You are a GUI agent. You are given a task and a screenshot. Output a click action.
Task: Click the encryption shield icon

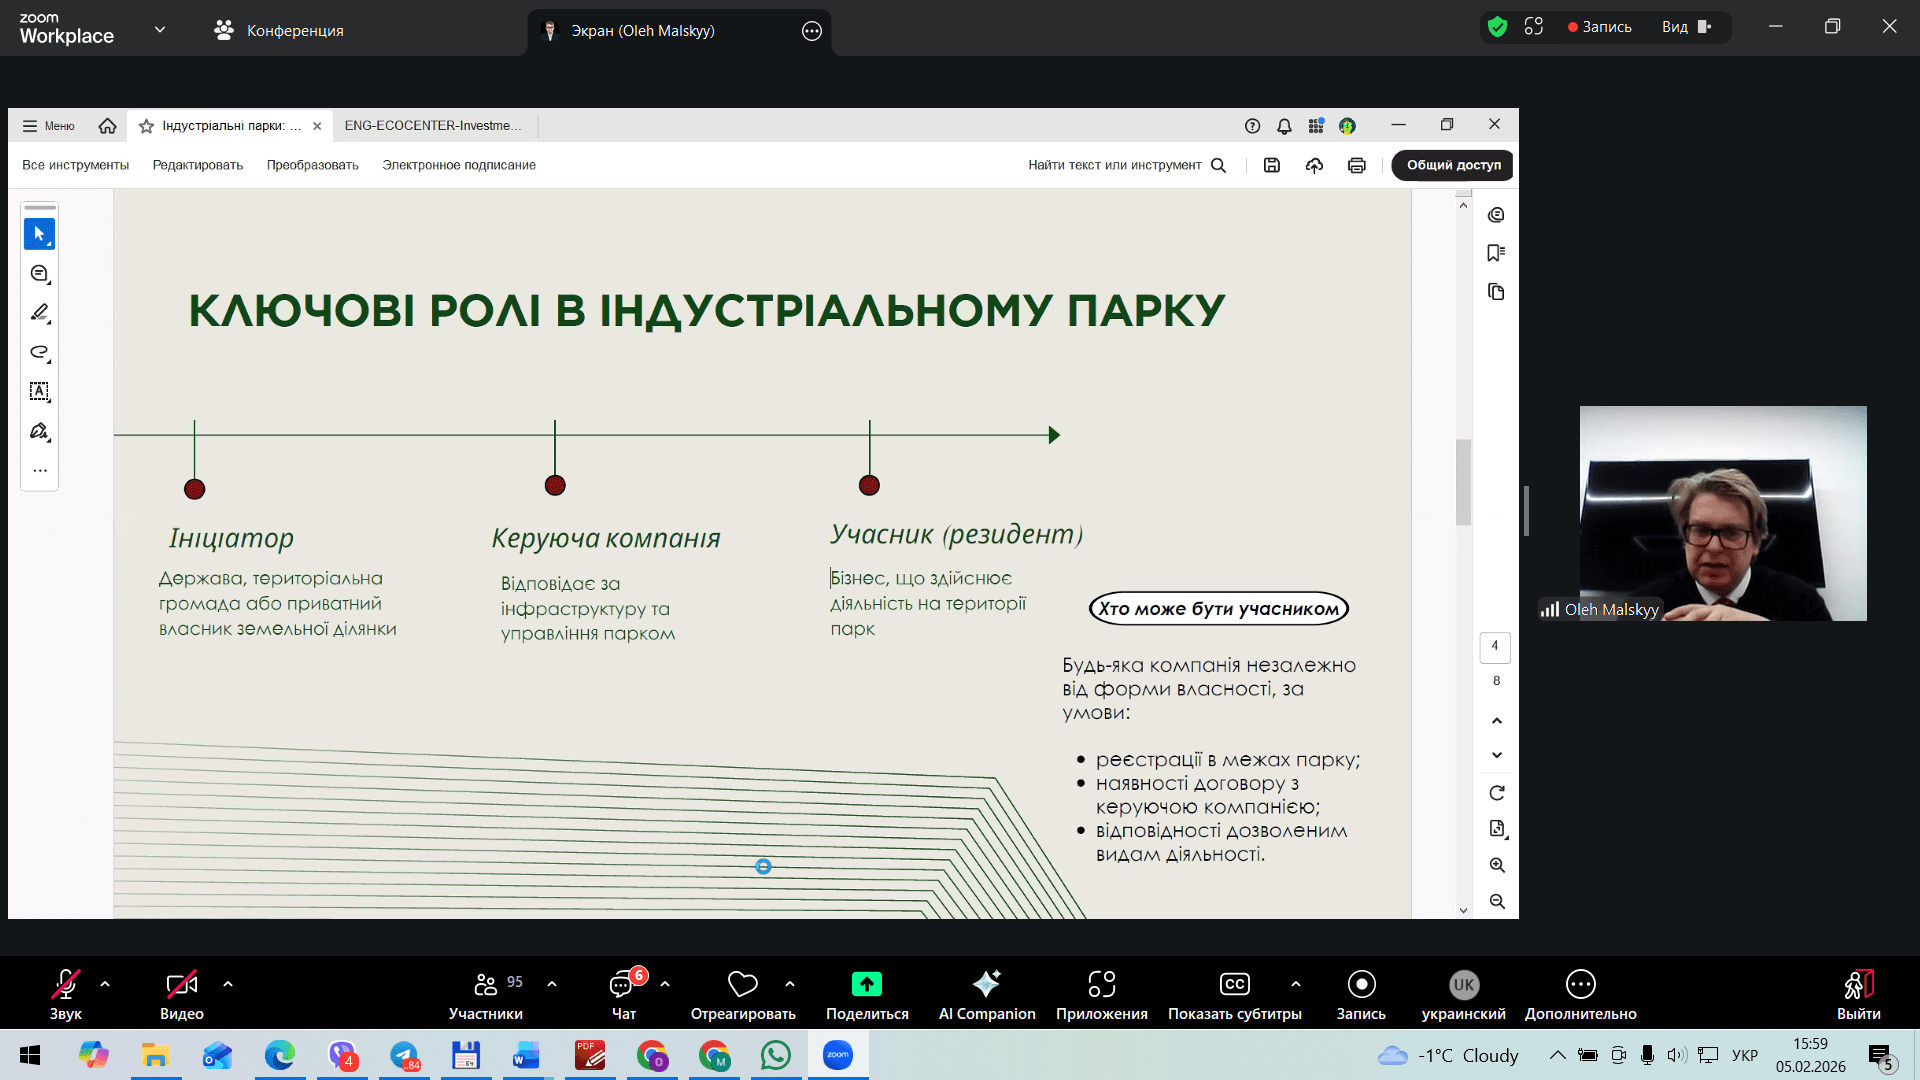[1497, 27]
